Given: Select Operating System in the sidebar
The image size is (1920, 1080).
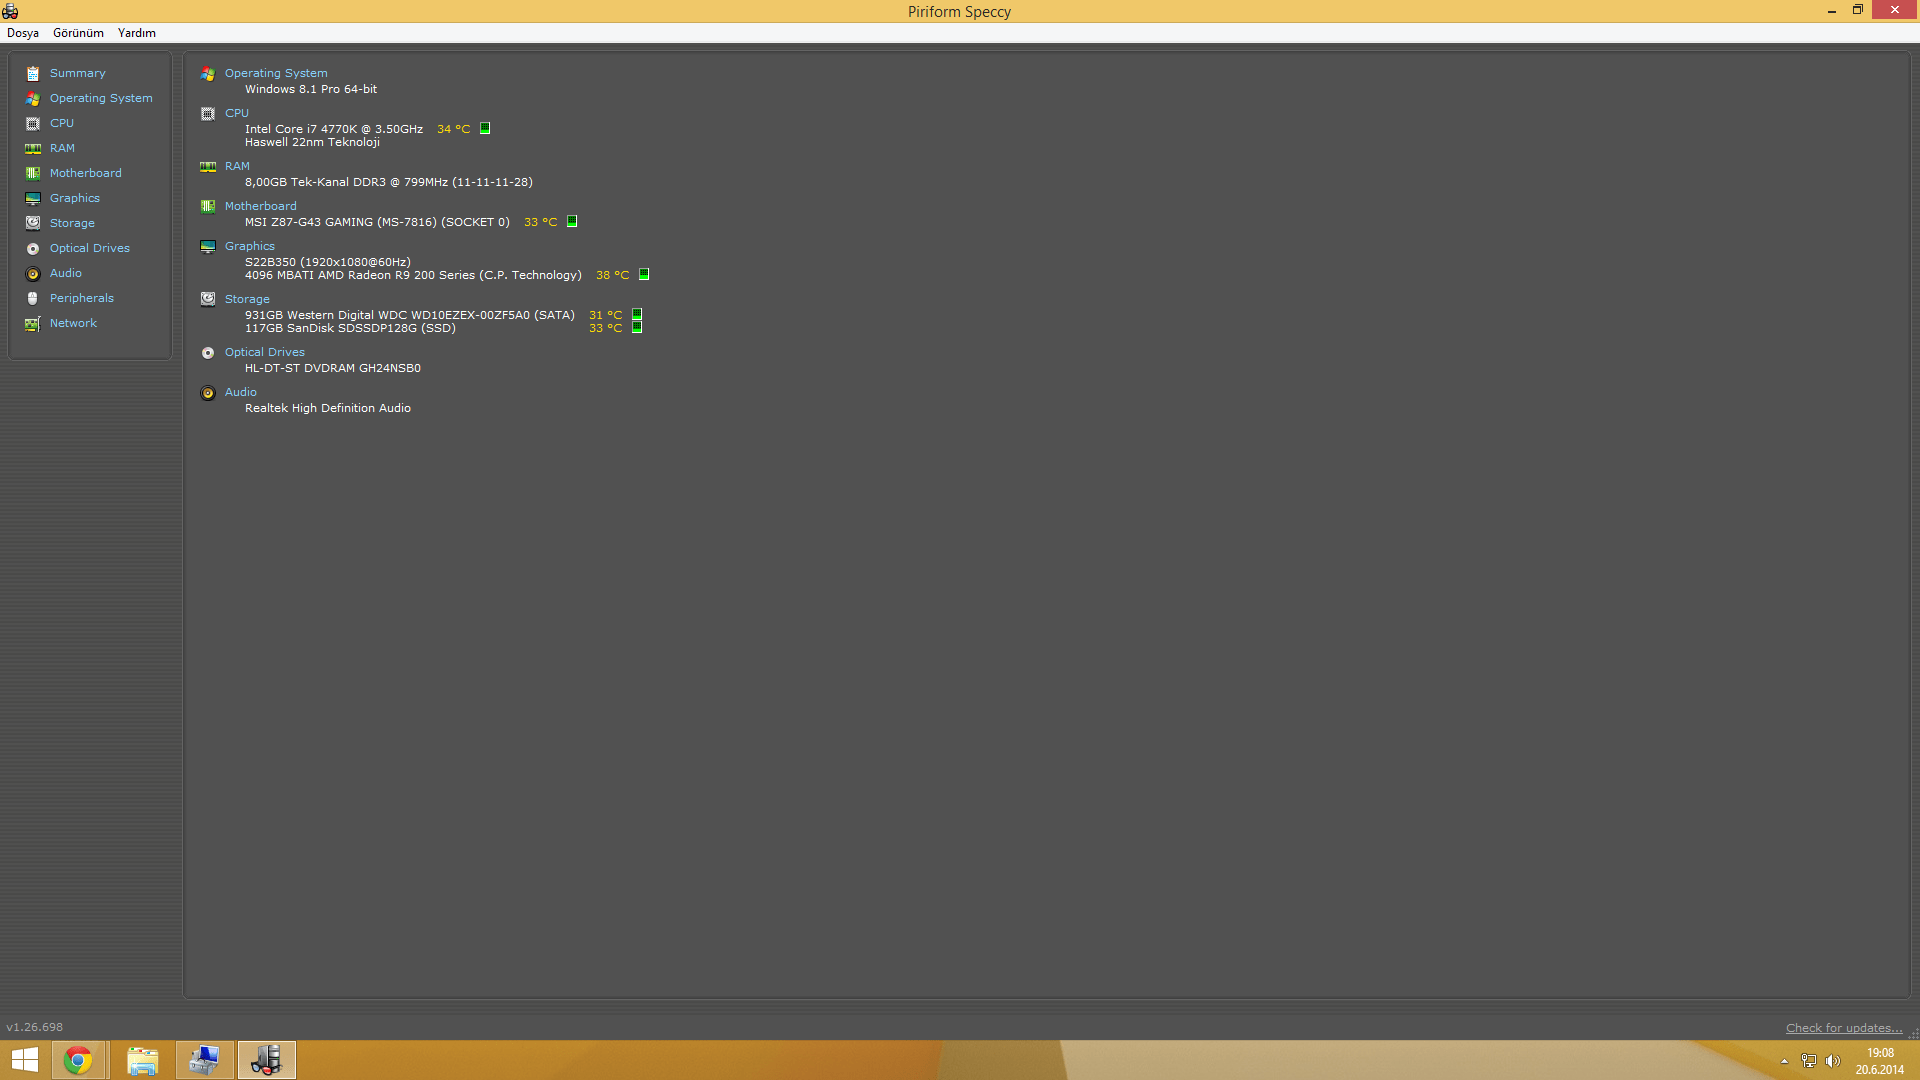Looking at the screenshot, I should [x=101, y=98].
